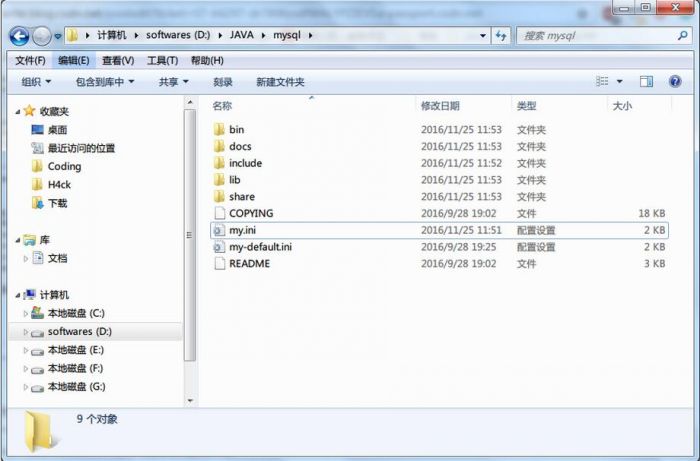Click the 计算机 computer icon in sidebar
This screenshot has height=461, width=700.
pos(29,295)
